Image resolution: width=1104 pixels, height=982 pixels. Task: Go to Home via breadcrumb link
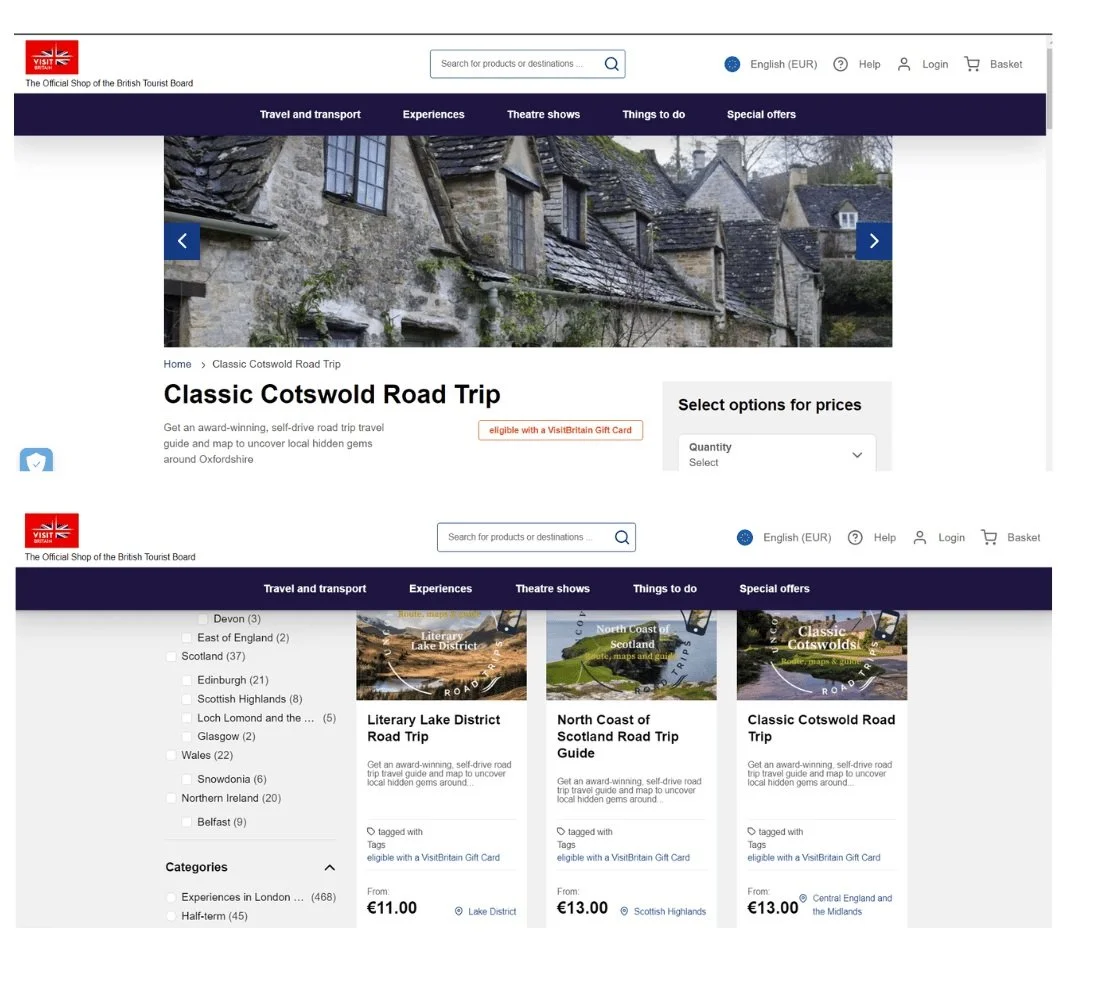177,364
